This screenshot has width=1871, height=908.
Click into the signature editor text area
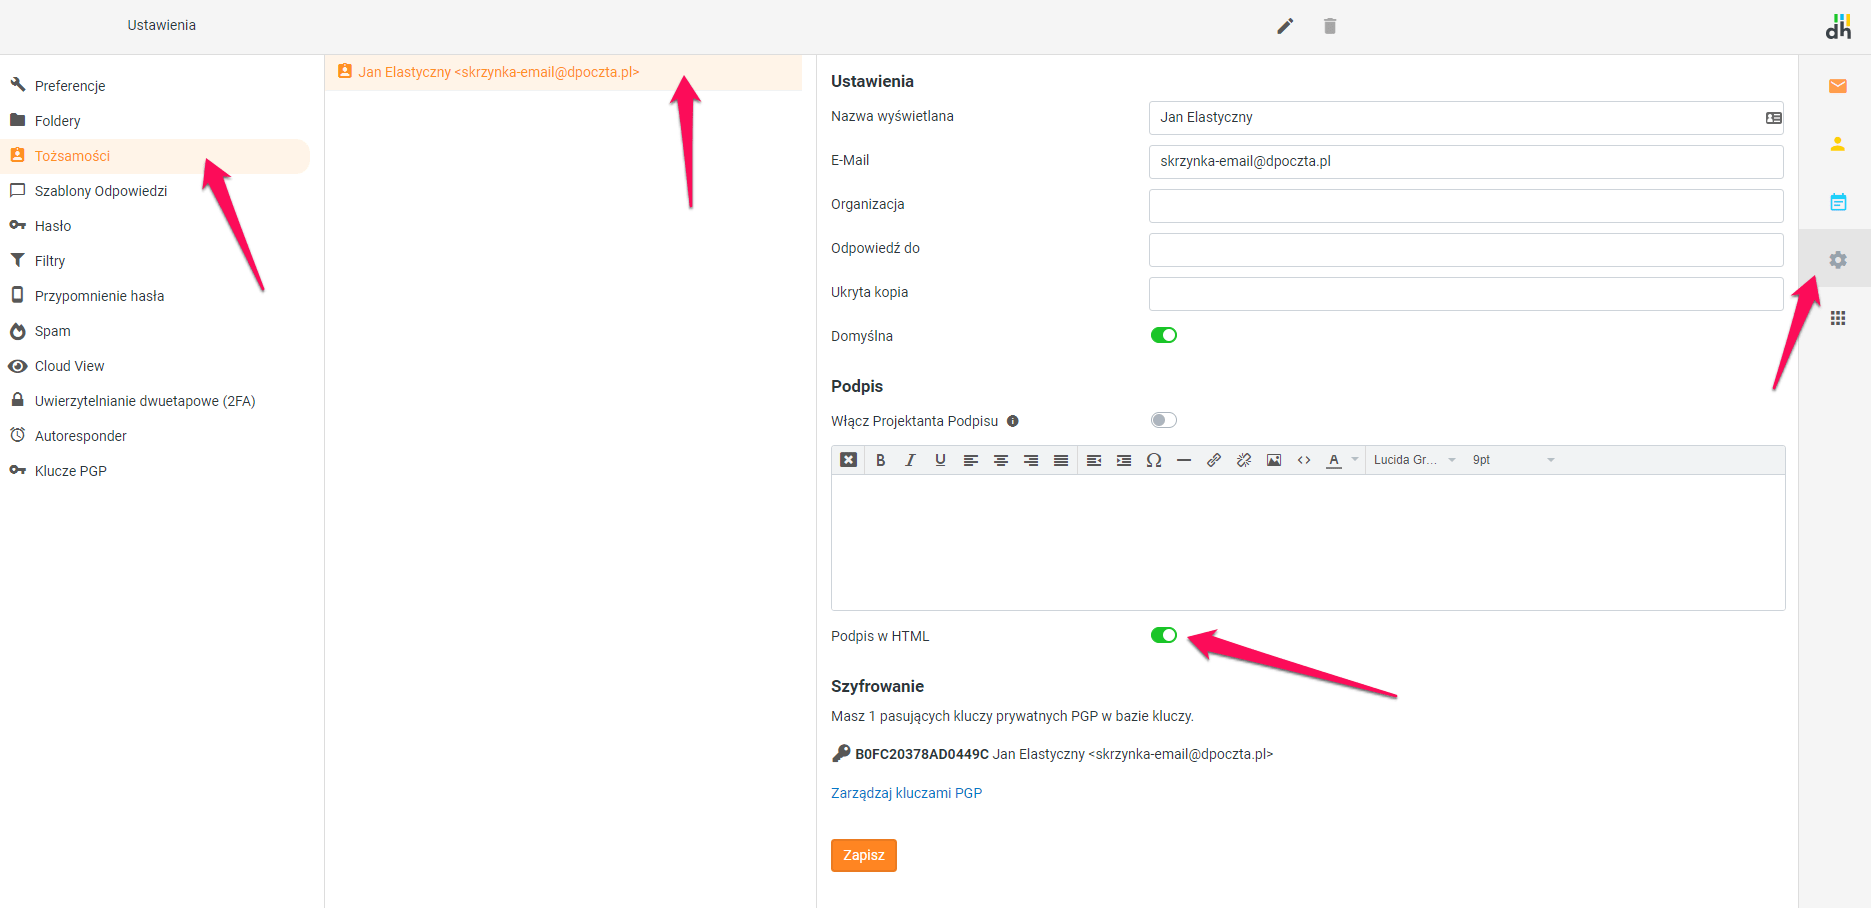1308,542
